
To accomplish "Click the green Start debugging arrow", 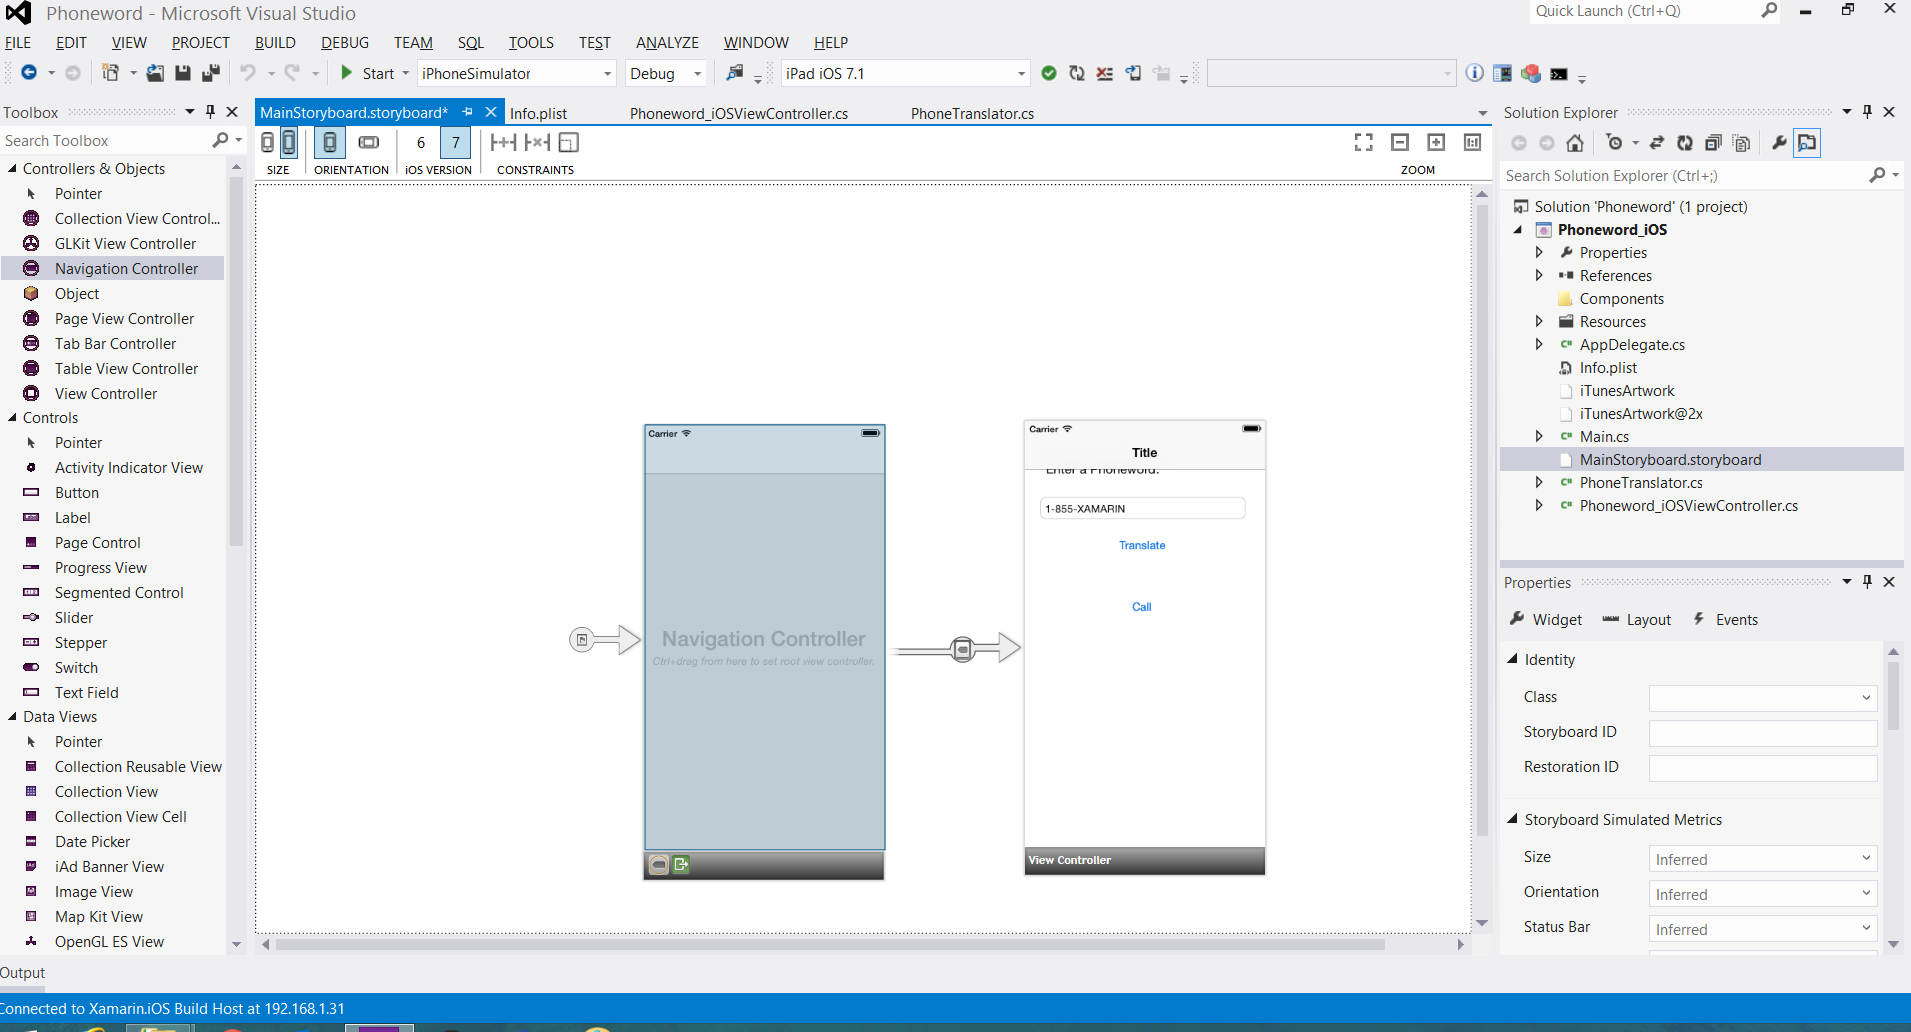I will 346,73.
